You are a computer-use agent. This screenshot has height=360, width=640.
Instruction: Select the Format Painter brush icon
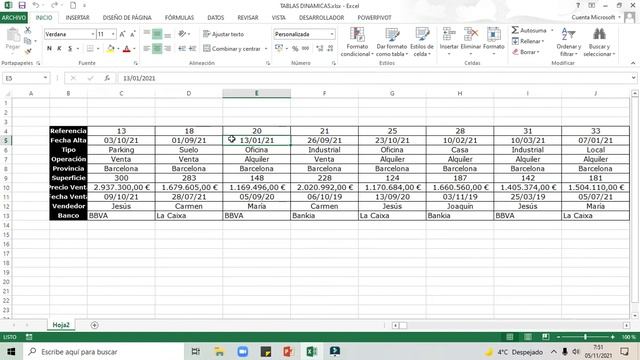pyautogui.click(x=28, y=51)
